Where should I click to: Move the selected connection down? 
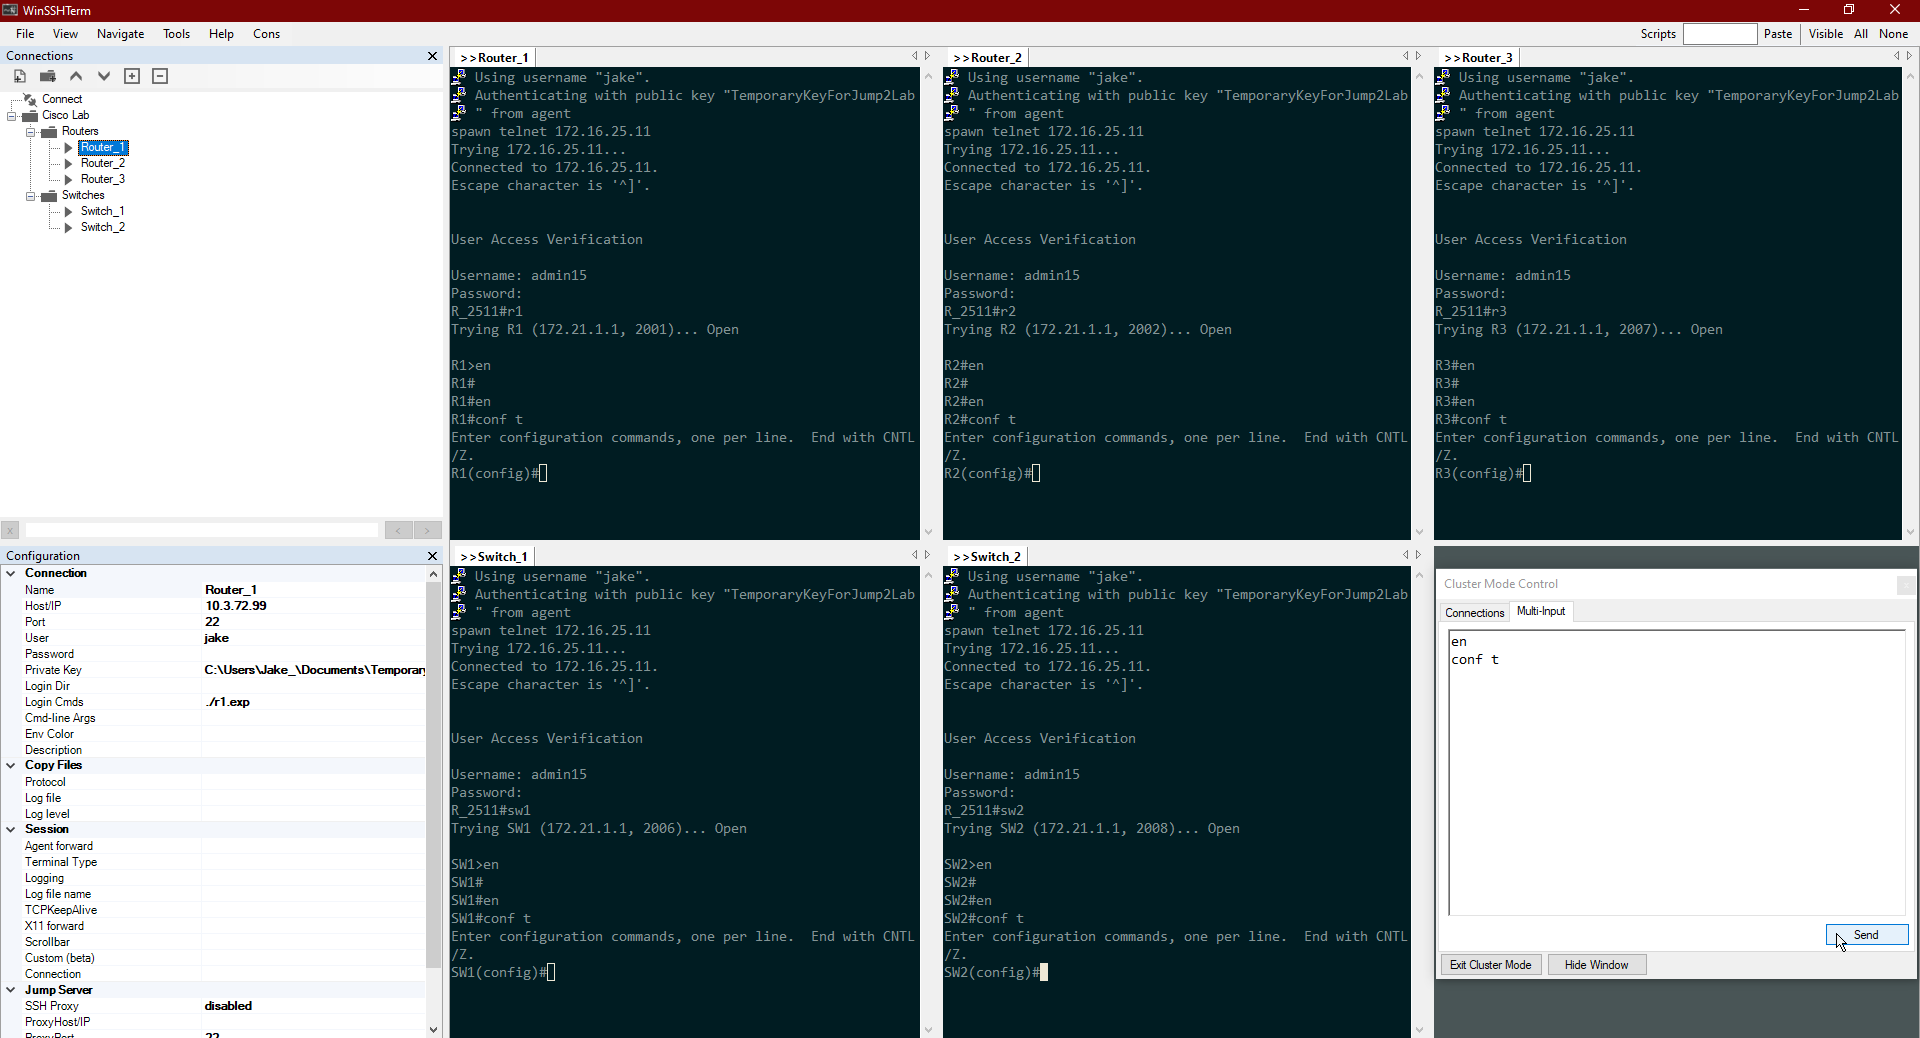(x=104, y=76)
